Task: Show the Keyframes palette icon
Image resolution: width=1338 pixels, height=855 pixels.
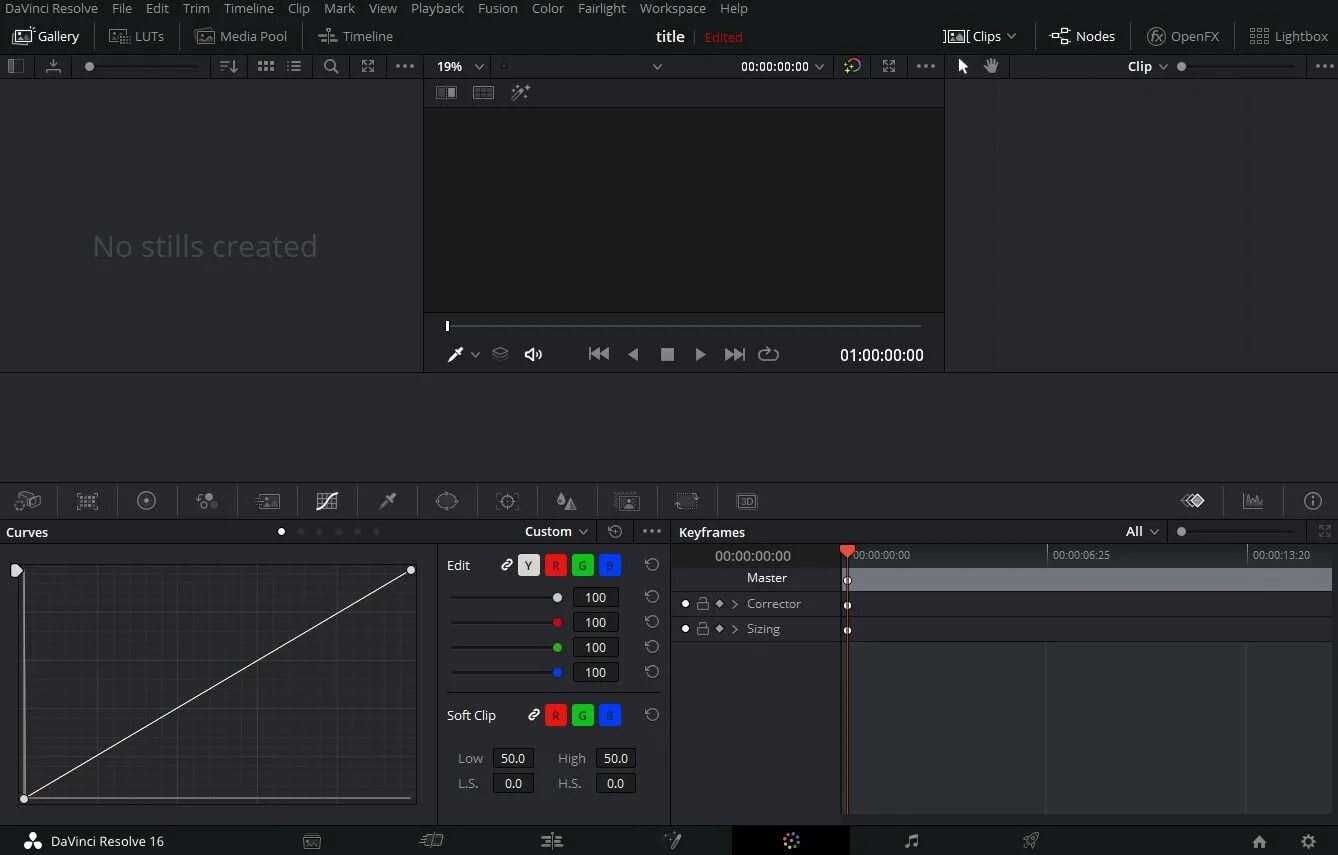Action: point(1192,501)
